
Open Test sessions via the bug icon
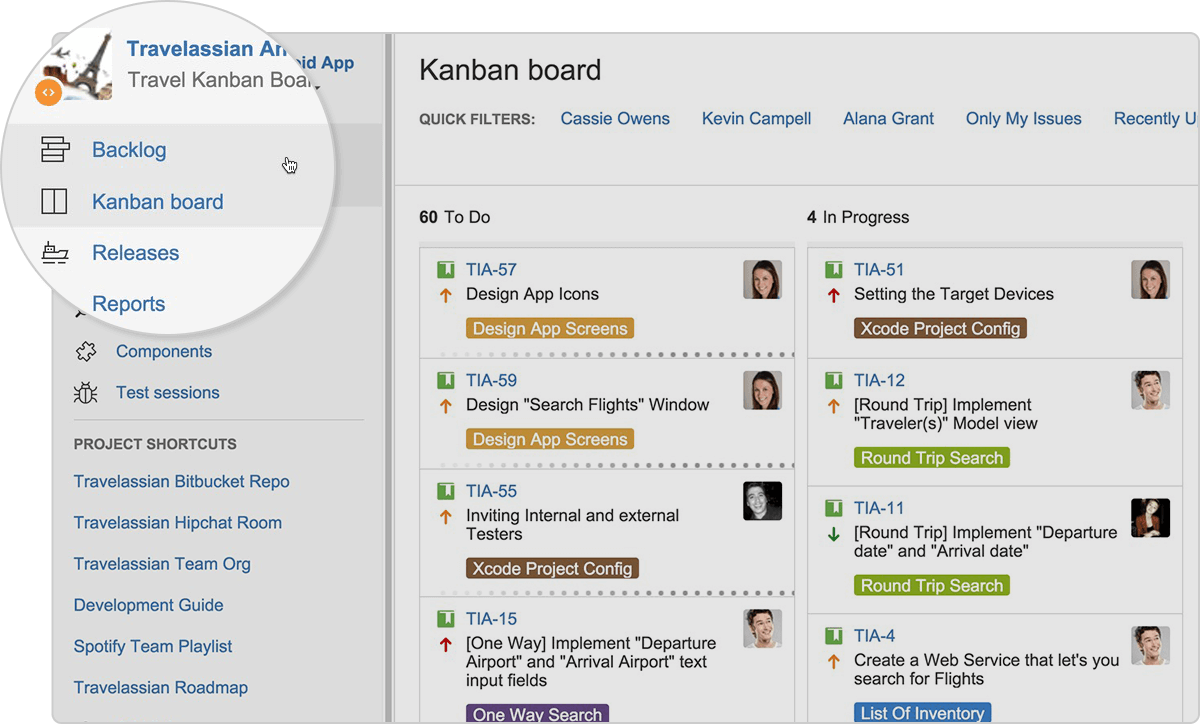click(86, 392)
